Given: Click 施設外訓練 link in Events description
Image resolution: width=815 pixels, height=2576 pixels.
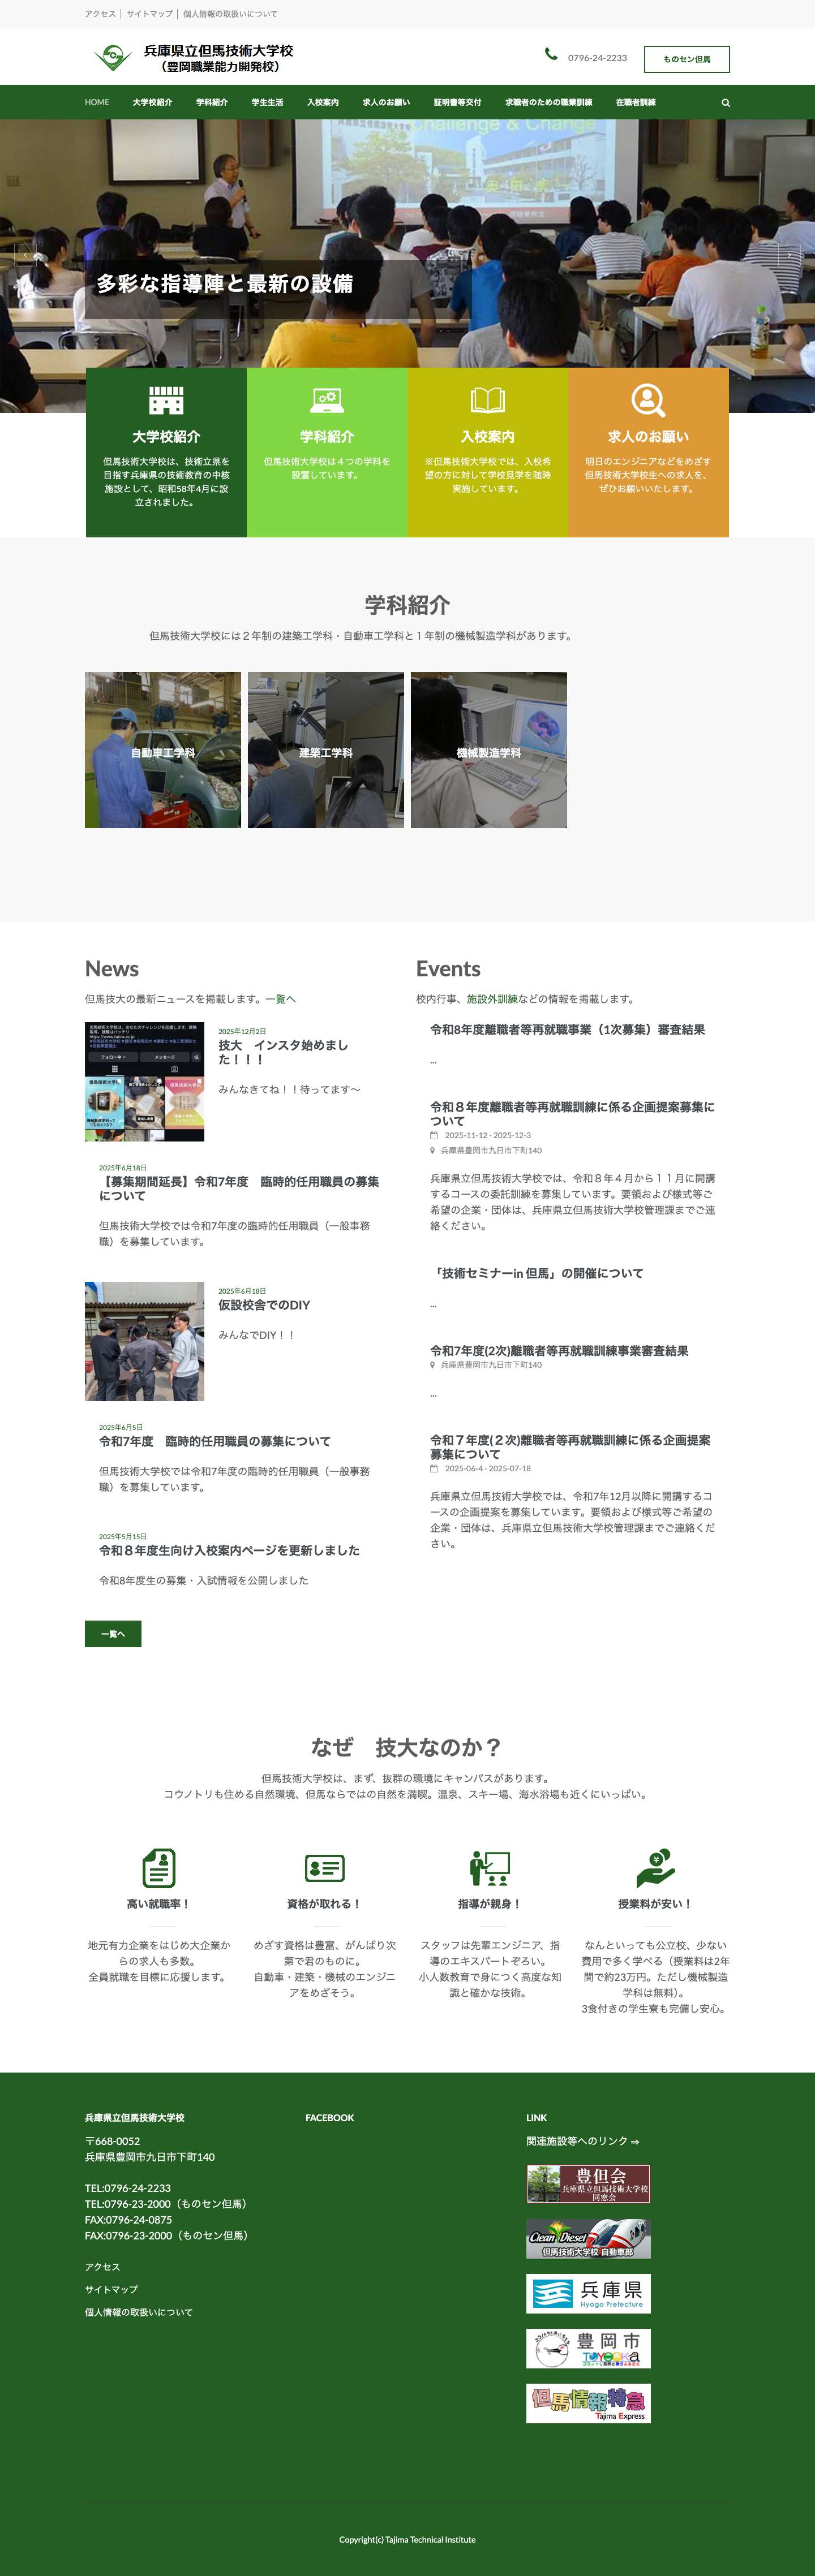Looking at the screenshot, I should [492, 998].
